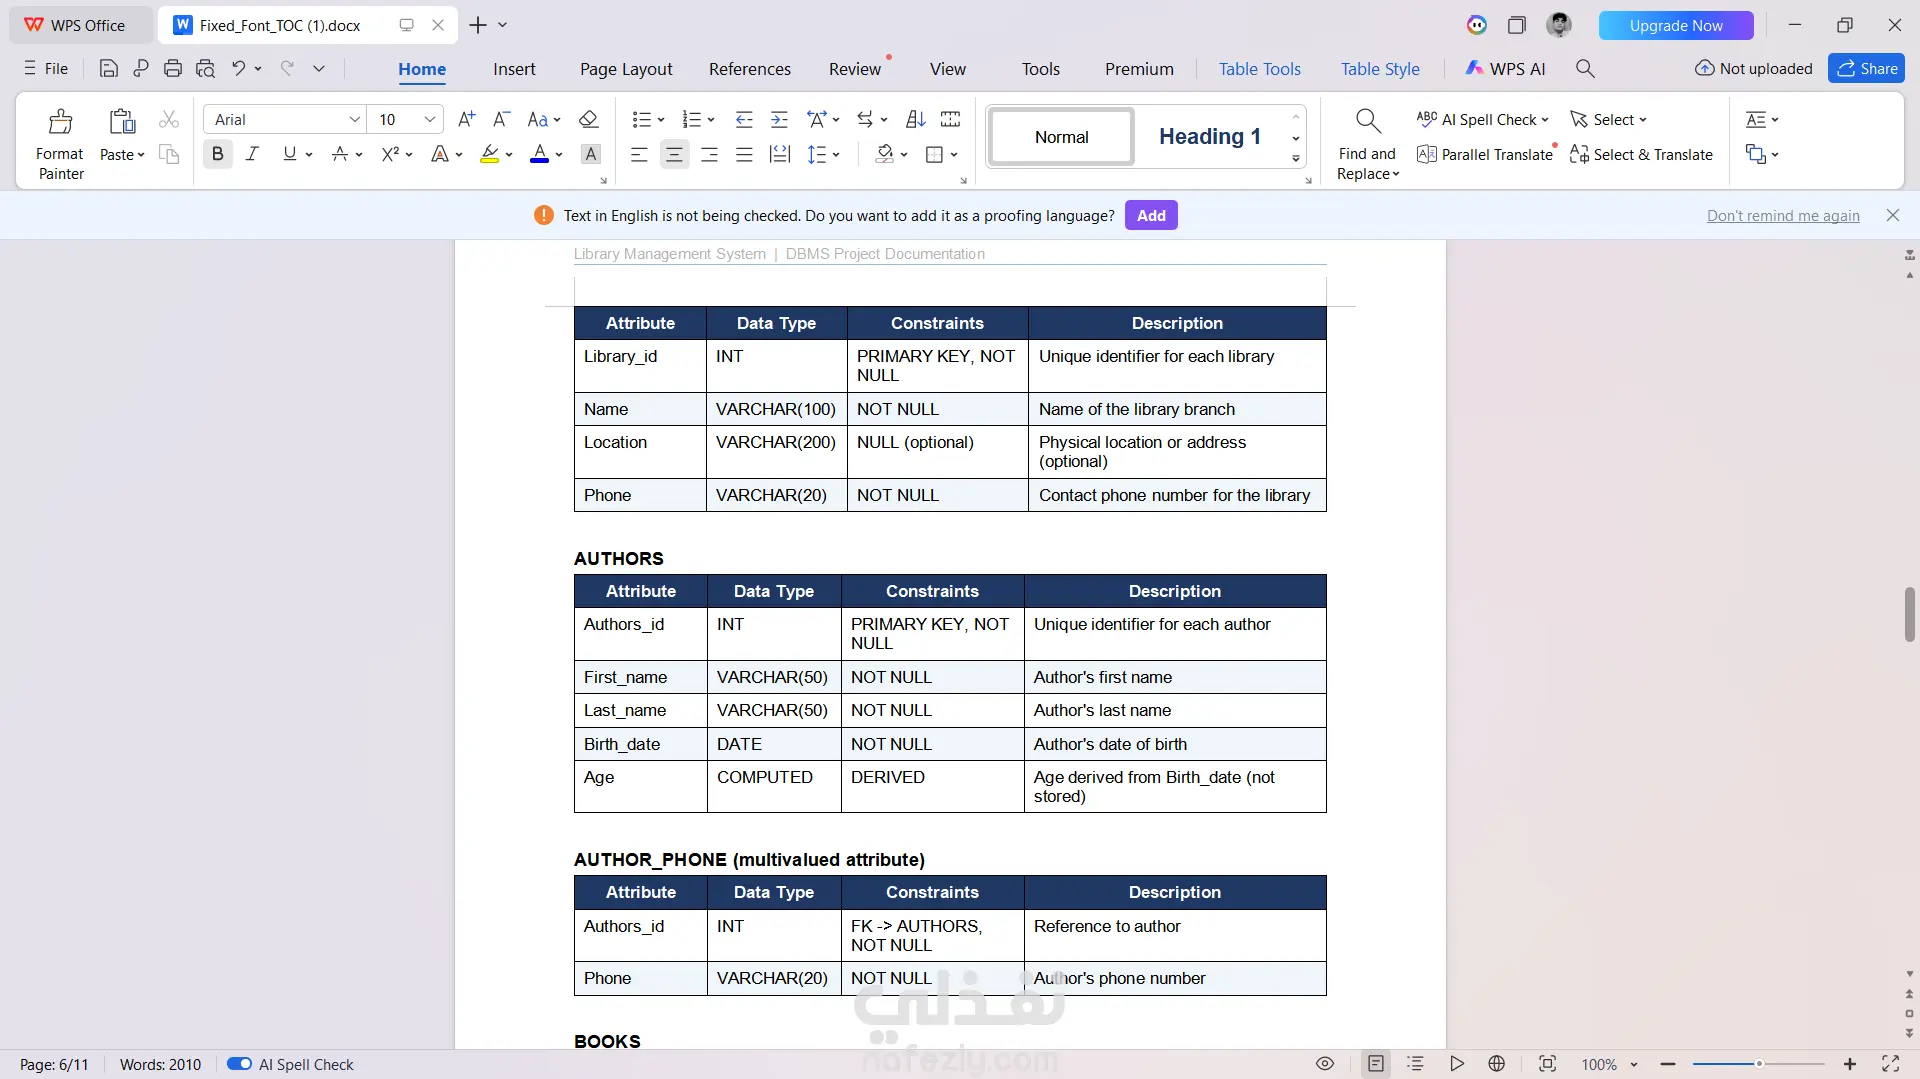Viewport: 1920px width, 1079px height.
Task: Toggle center alignment
Action: tap(675, 154)
